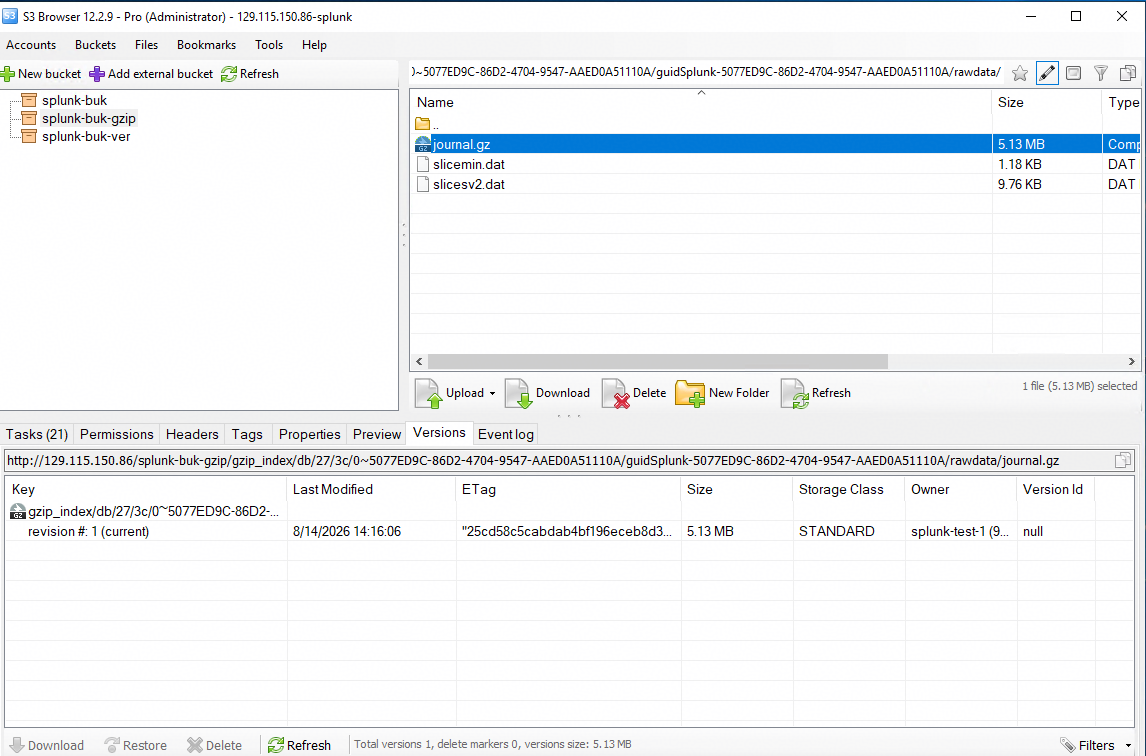
Task: Click the splunk-test-1 owner cell
Action: coord(959,532)
